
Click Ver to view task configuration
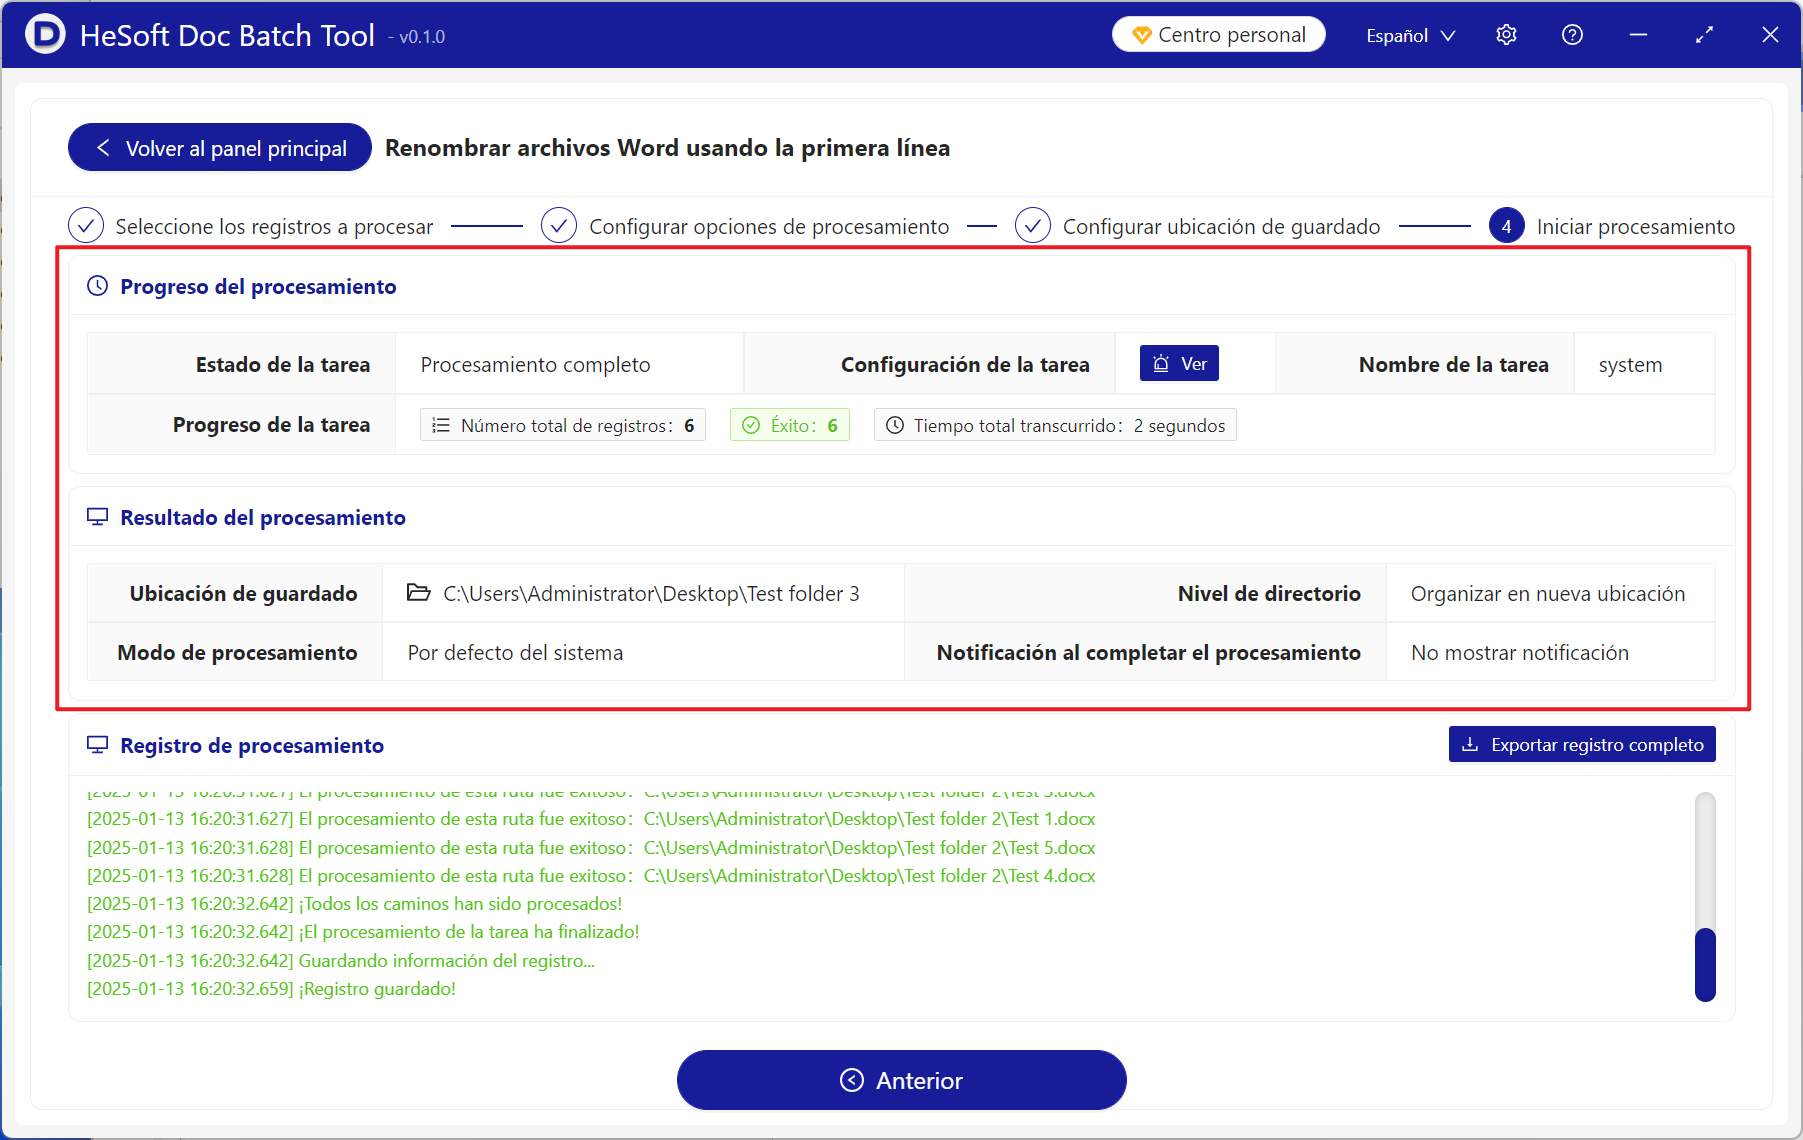click(x=1179, y=364)
